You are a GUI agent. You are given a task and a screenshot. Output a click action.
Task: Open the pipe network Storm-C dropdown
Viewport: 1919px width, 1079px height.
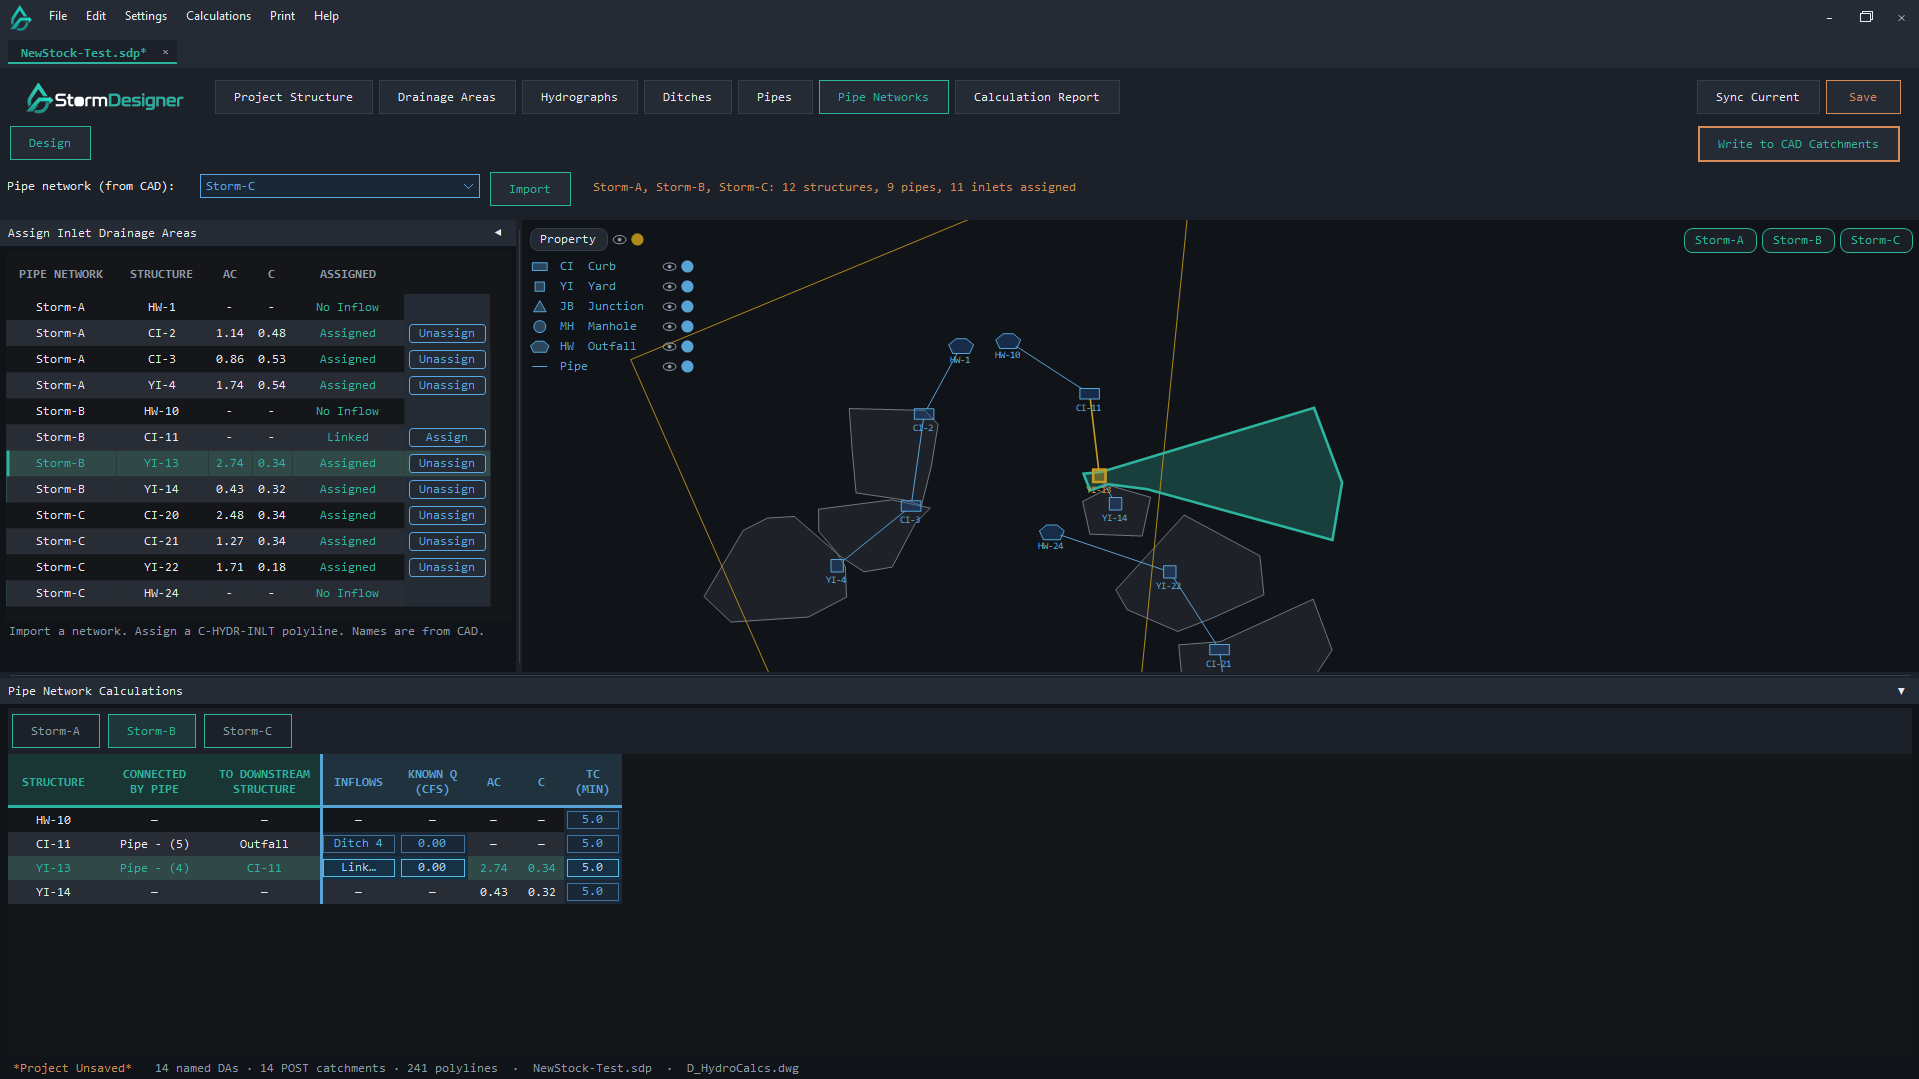click(x=339, y=186)
